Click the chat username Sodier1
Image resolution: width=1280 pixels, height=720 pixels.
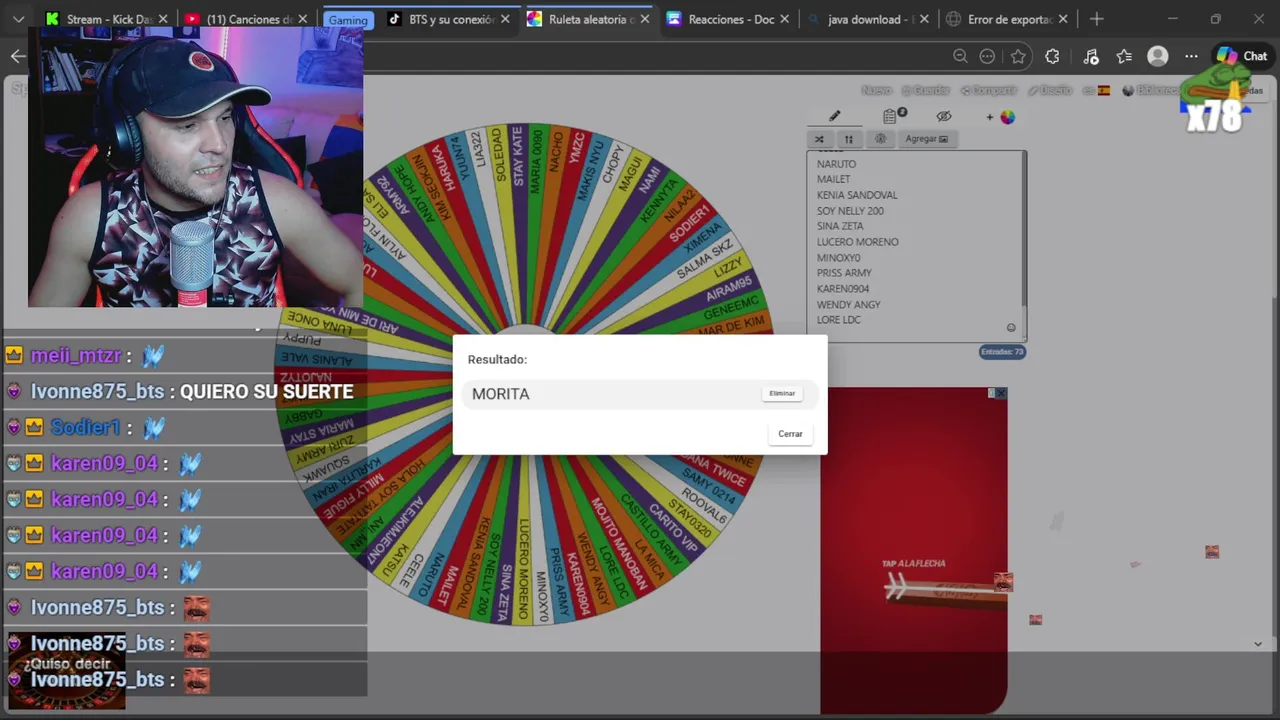(85, 428)
